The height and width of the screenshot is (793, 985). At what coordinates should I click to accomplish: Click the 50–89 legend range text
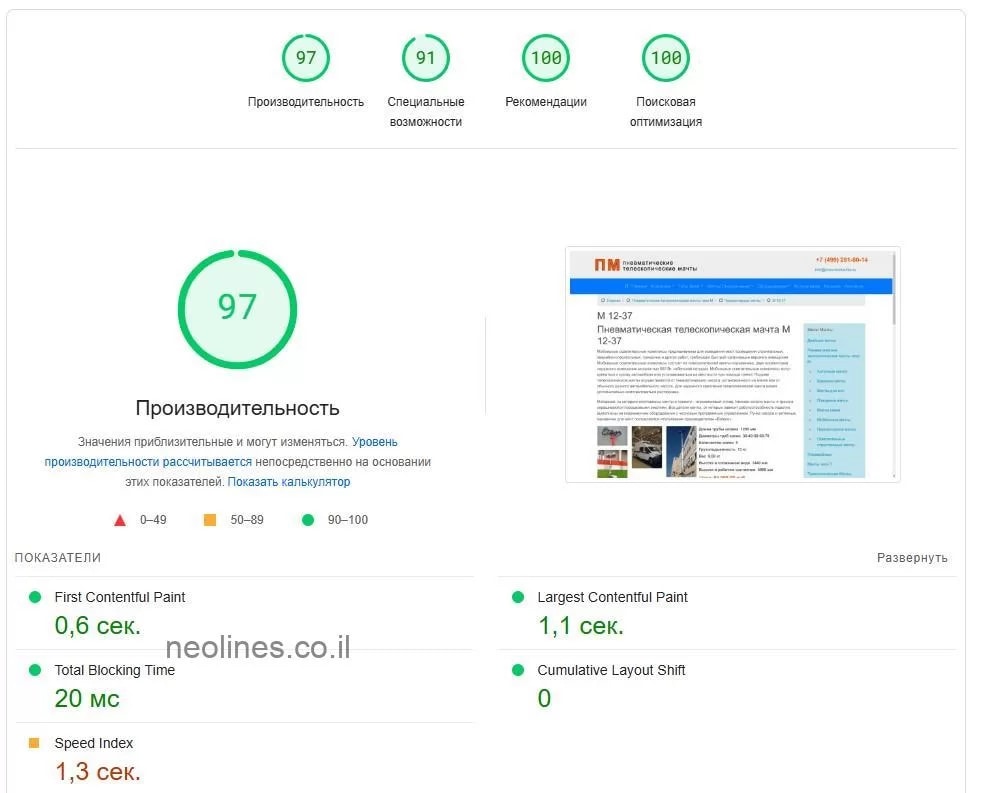(x=246, y=520)
